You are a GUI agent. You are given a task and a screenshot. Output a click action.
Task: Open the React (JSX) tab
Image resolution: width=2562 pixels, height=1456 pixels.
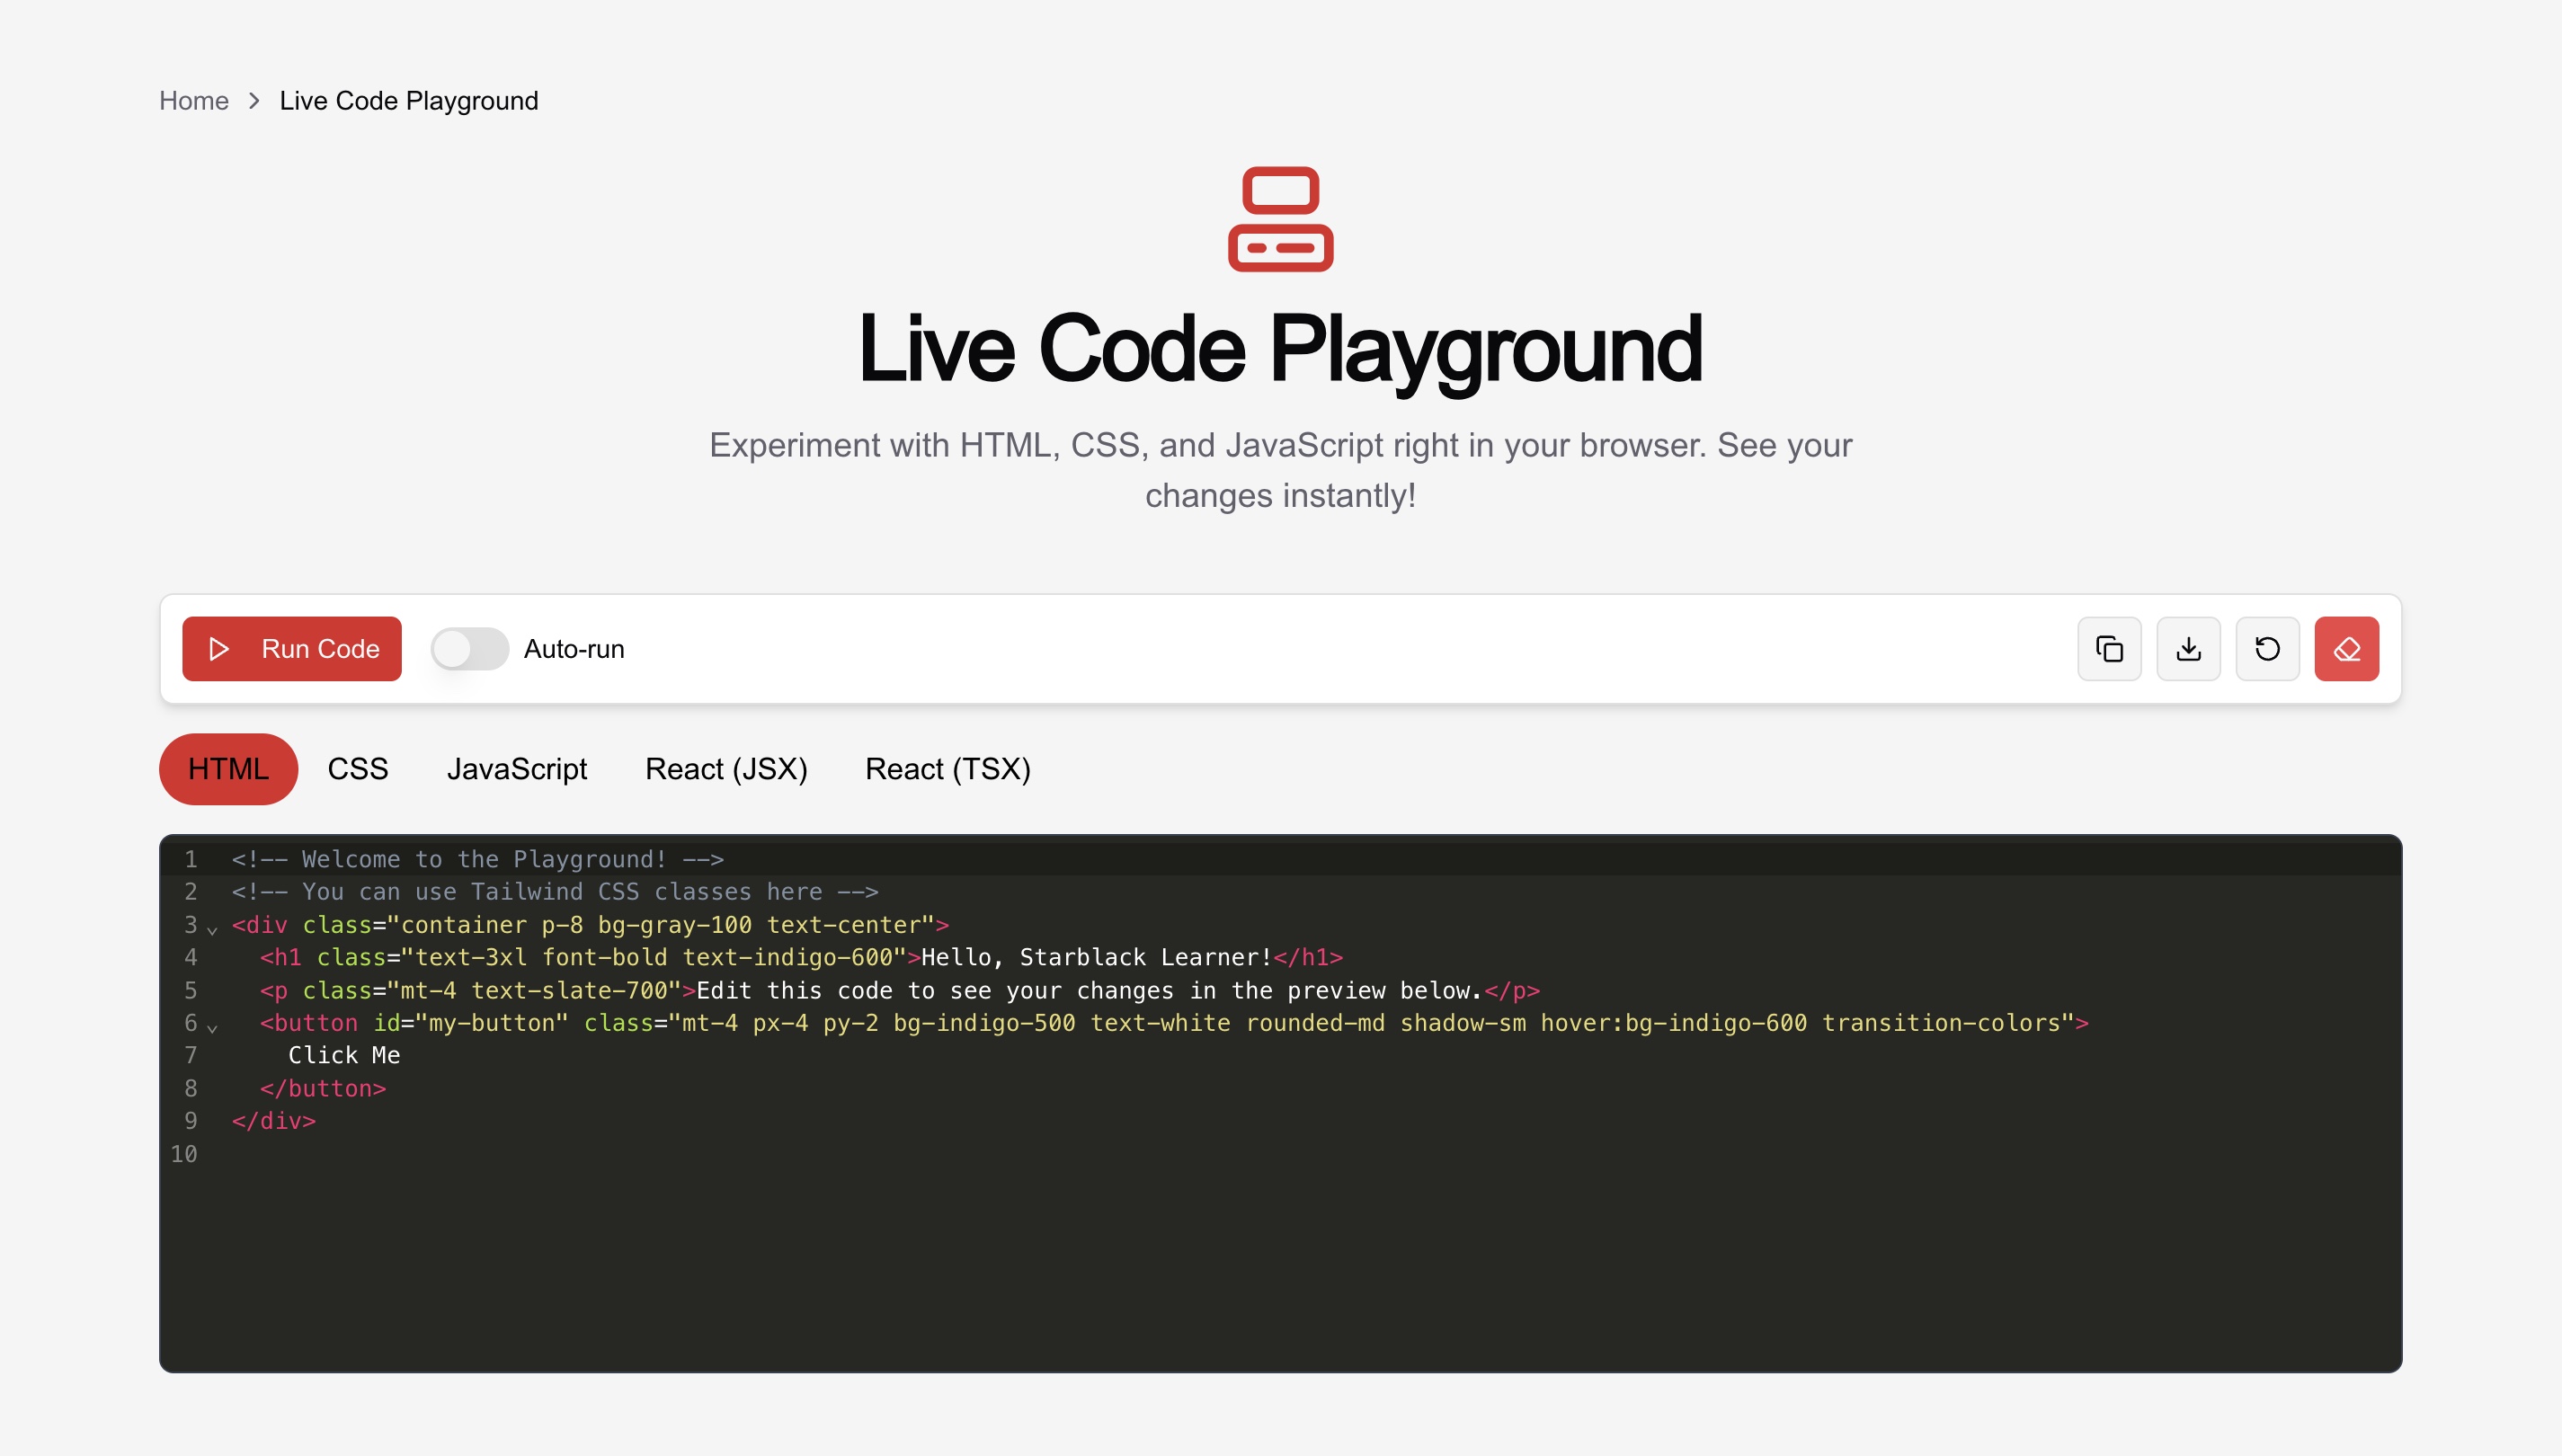[727, 768]
